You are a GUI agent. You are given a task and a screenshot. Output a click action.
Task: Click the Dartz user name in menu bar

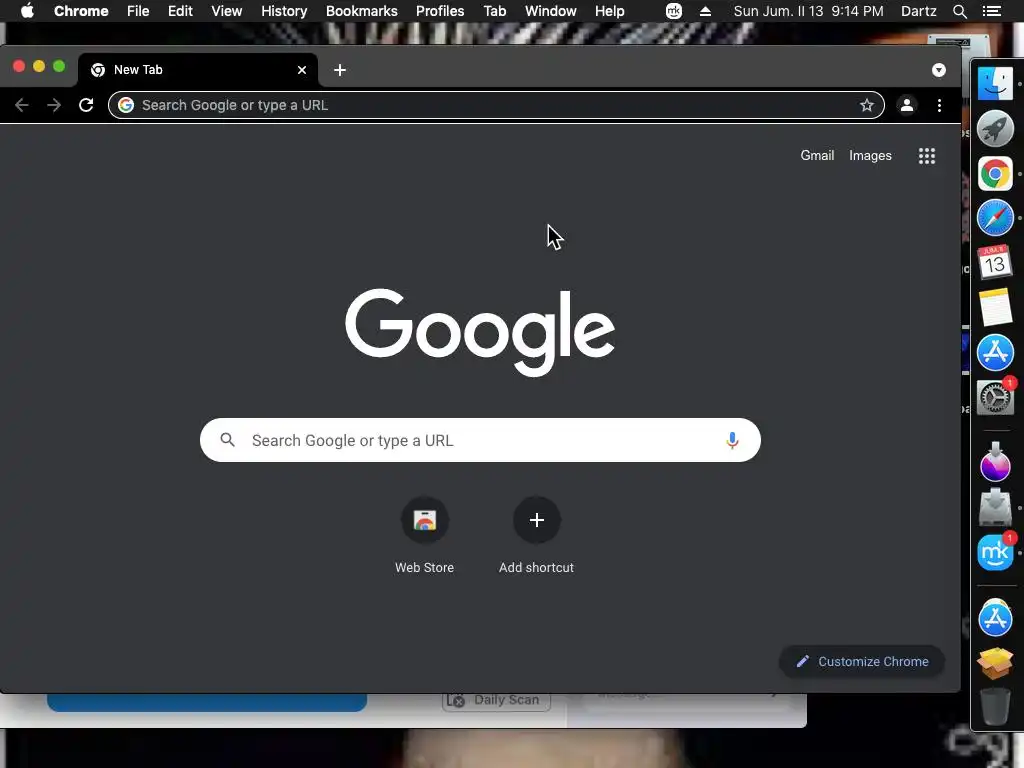[x=918, y=11]
